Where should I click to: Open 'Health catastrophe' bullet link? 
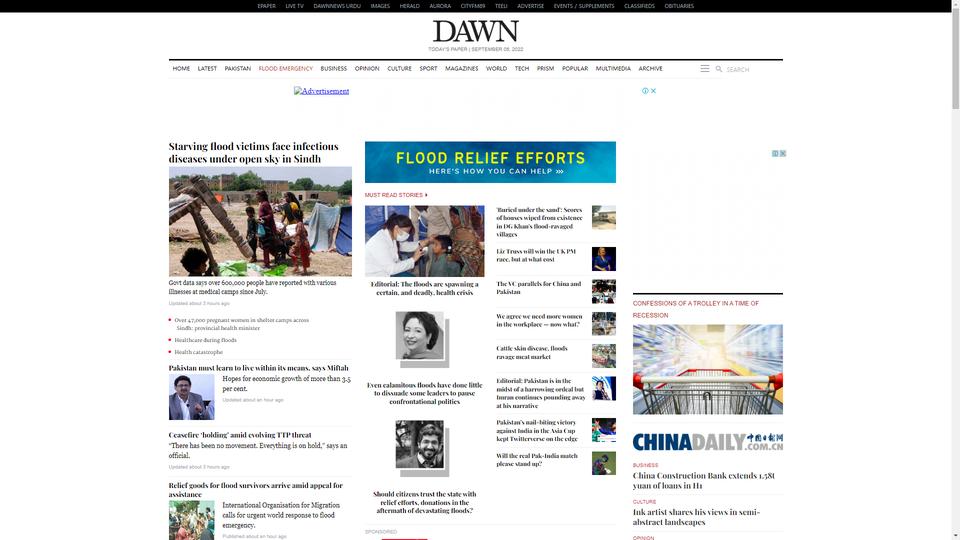[198, 352]
